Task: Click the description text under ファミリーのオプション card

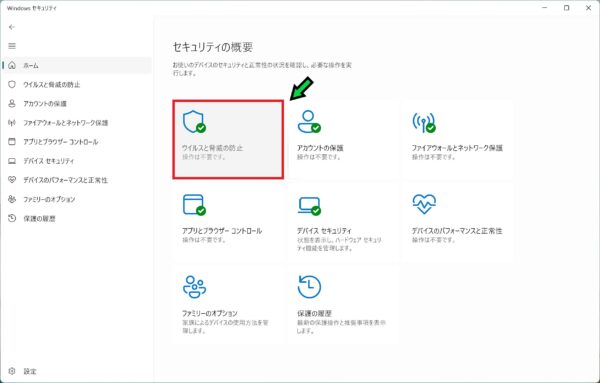Action: [225, 327]
